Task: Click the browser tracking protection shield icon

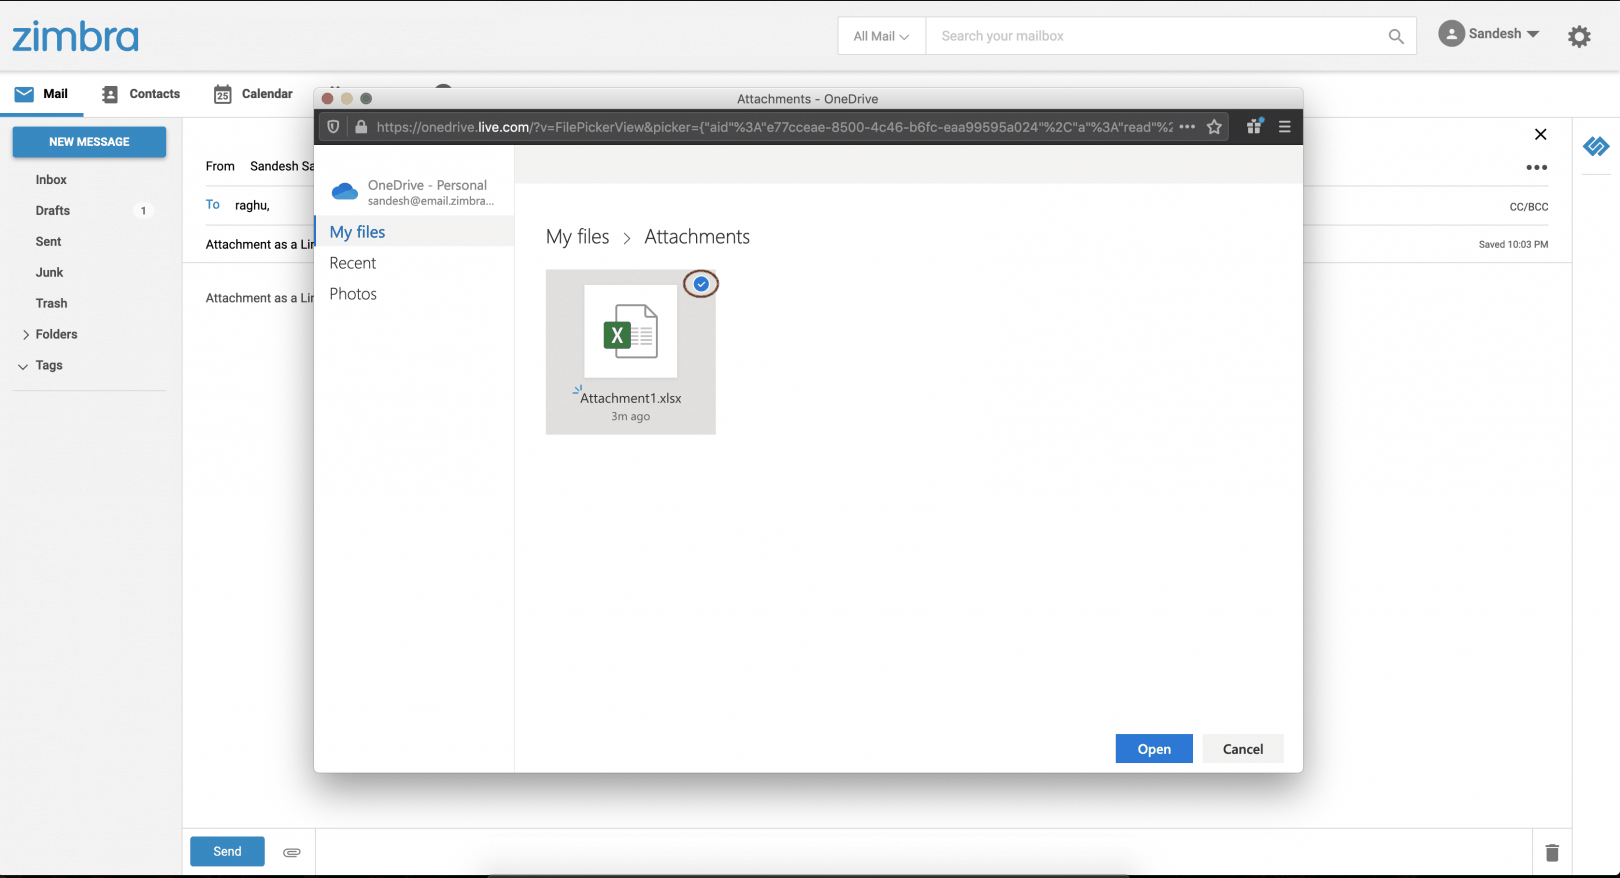Action: 333,127
